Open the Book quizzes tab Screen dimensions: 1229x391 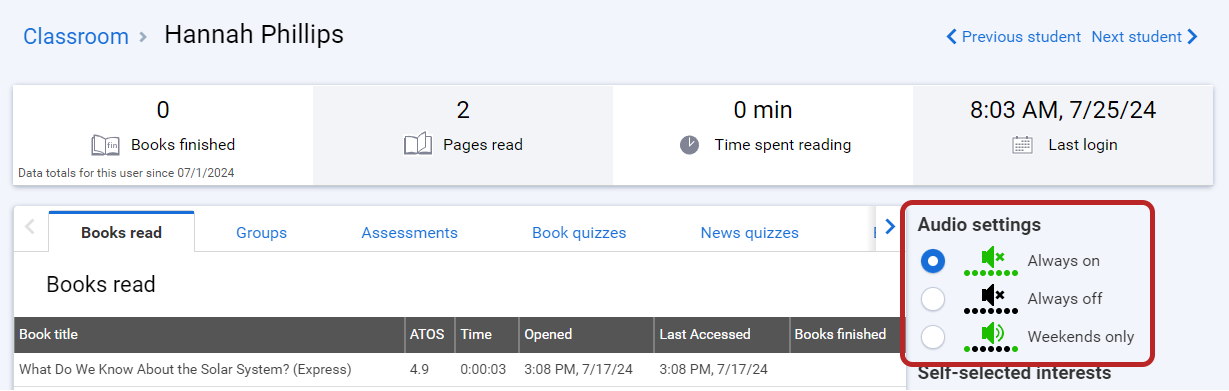[x=579, y=232]
